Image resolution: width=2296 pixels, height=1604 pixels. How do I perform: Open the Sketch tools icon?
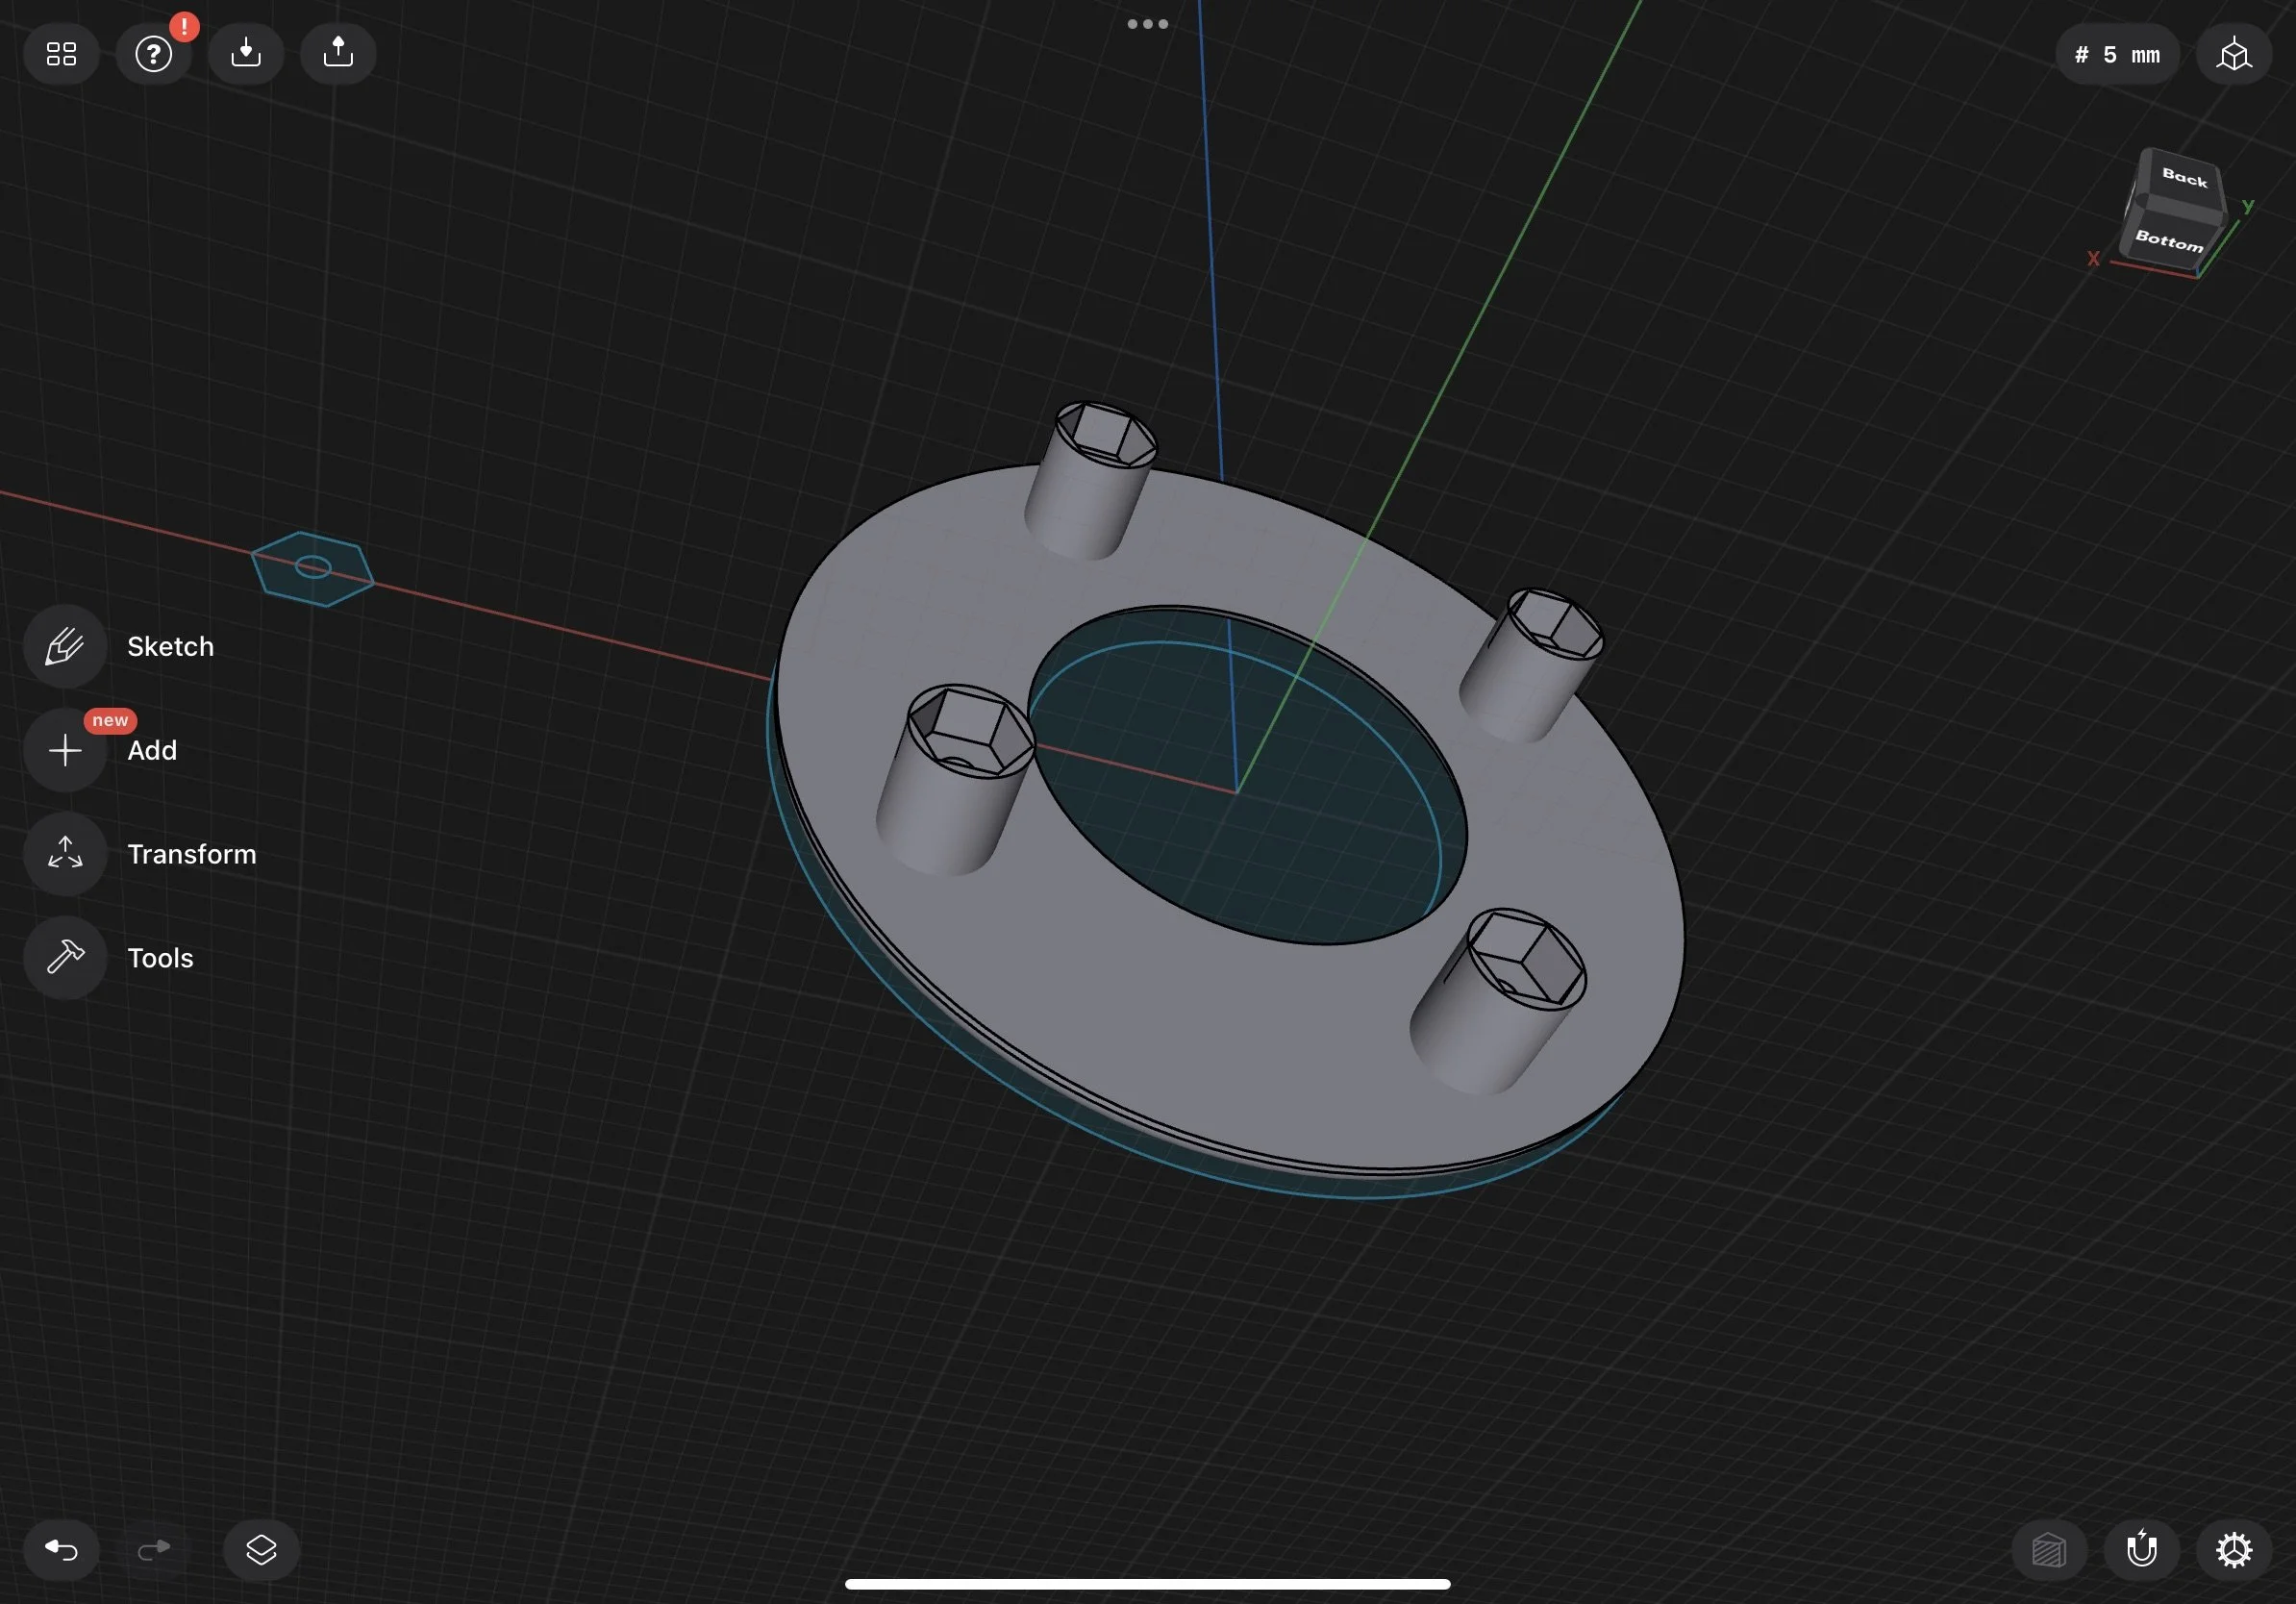pos(65,646)
